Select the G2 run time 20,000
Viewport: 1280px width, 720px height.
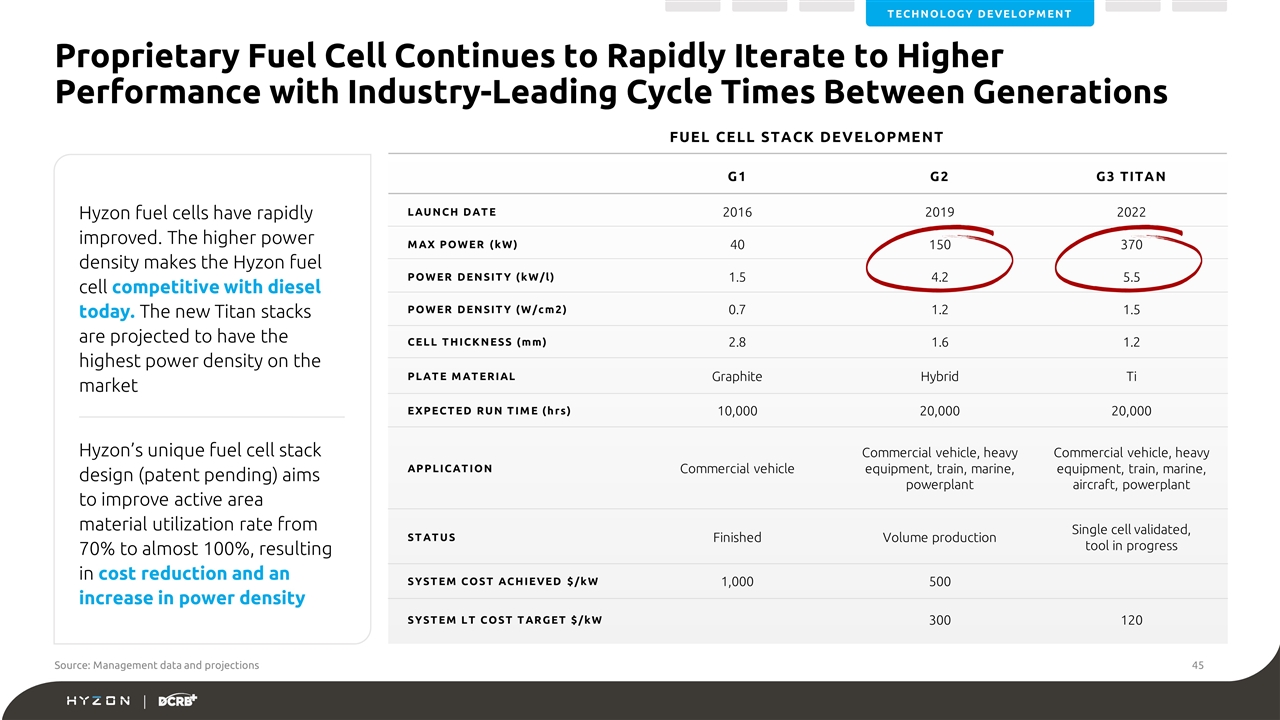point(939,411)
